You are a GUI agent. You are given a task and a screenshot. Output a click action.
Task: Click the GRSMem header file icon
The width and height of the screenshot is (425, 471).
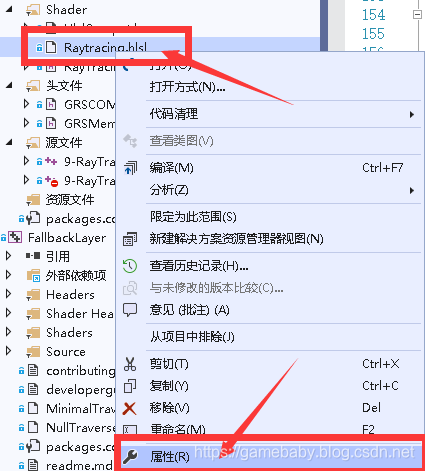pyautogui.click(x=51, y=123)
